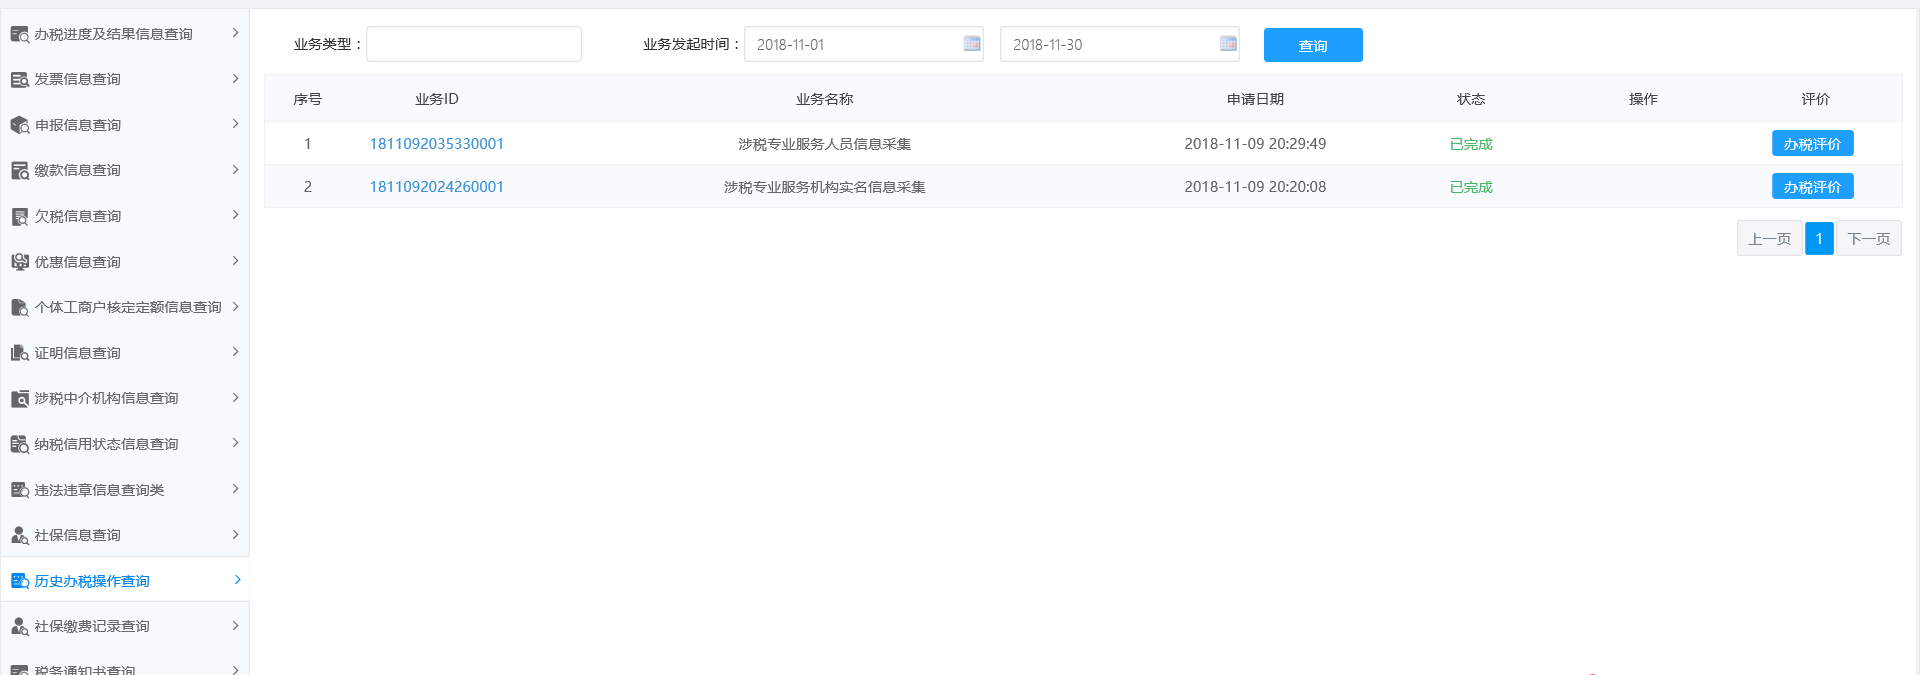Viewport: 1920px width, 675px height.
Task: Expand 申报信息查询 chevron arrow
Action: coord(236,124)
